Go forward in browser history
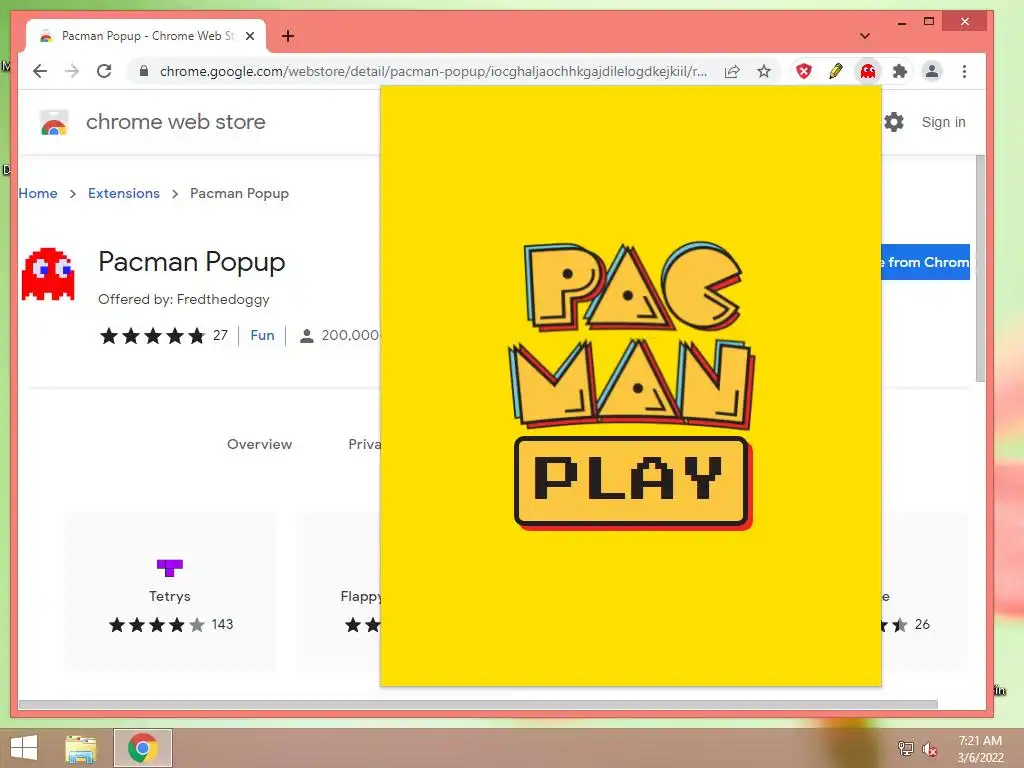Image resolution: width=1024 pixels, height=768 pixels. 72,71
